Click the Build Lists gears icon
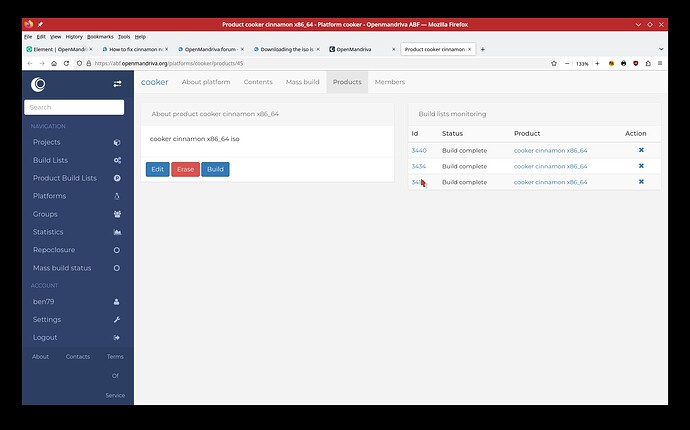The height and width of the screenshot is (430, 690). point(117,160)
